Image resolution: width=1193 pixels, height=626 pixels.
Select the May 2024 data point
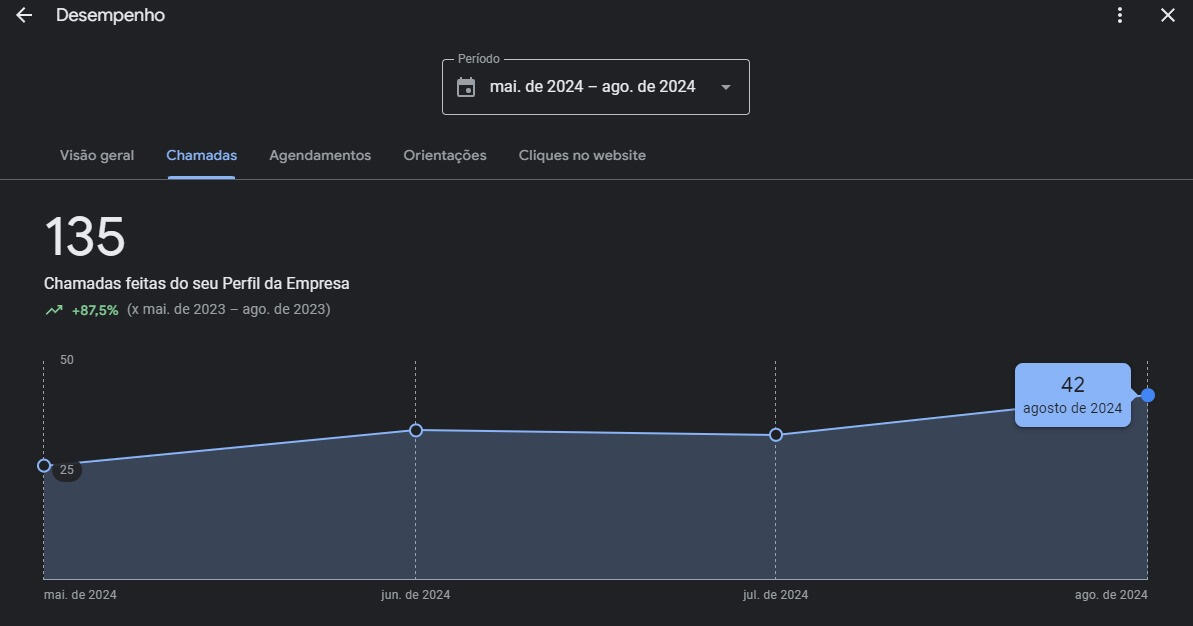tap(44, 465)
